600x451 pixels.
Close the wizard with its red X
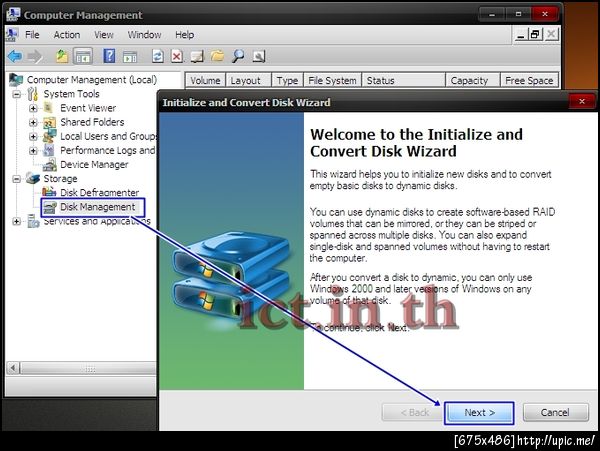tap(582, 101)
